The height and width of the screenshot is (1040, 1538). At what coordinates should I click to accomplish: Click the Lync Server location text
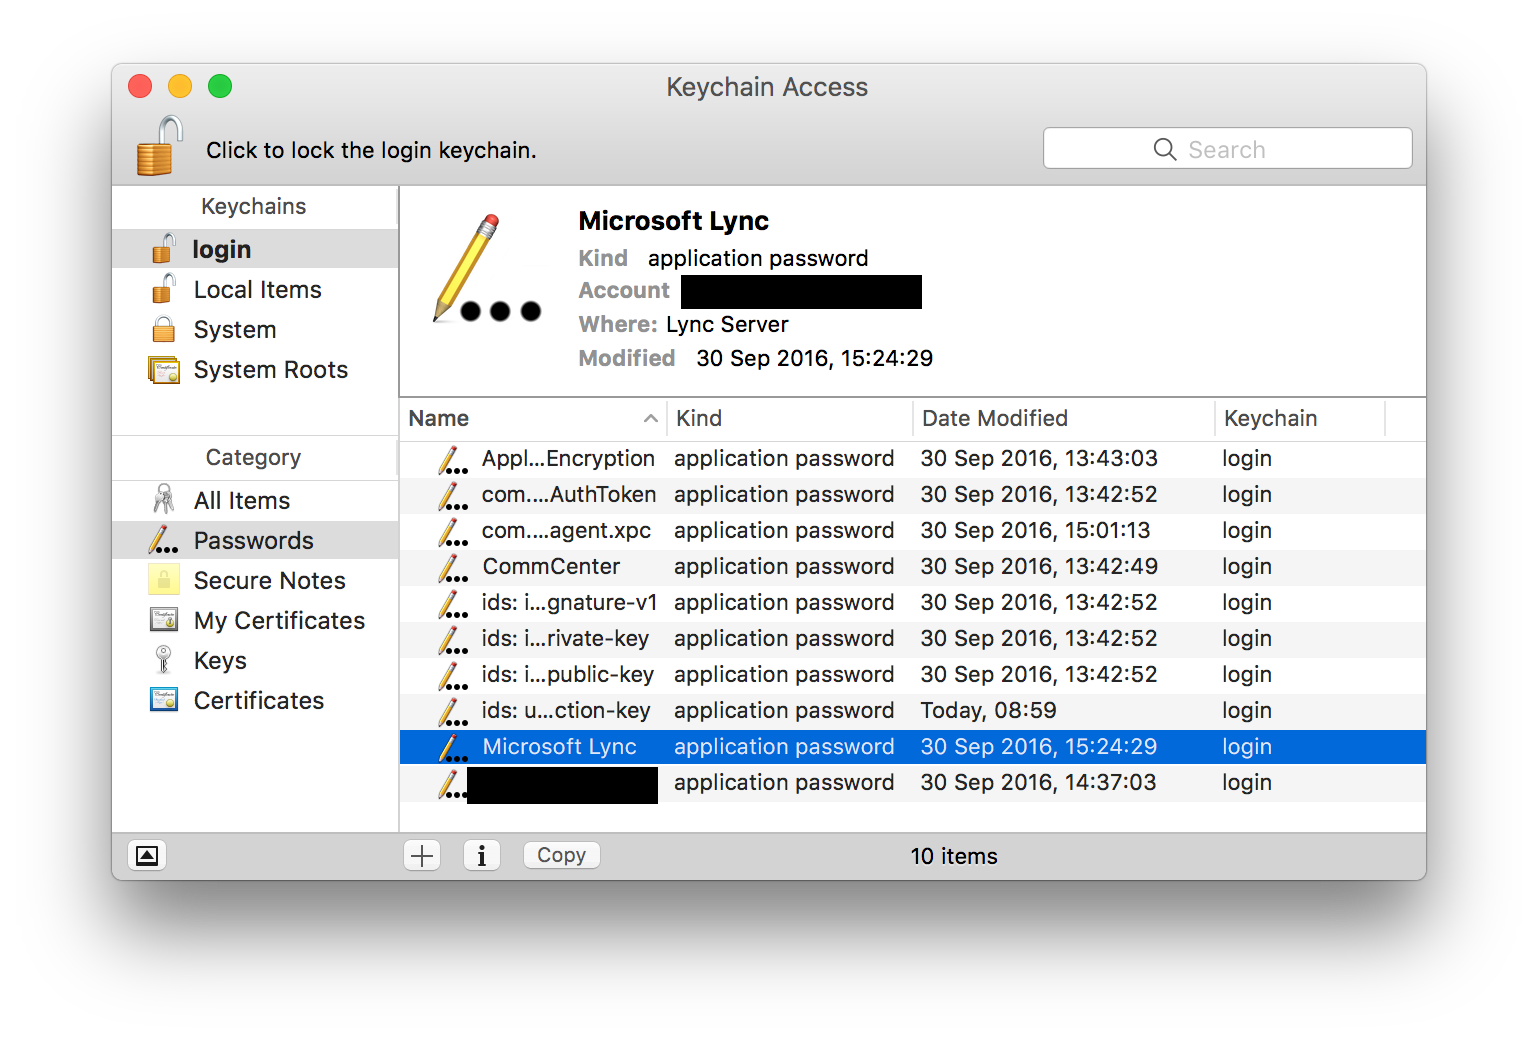point(727,324)
